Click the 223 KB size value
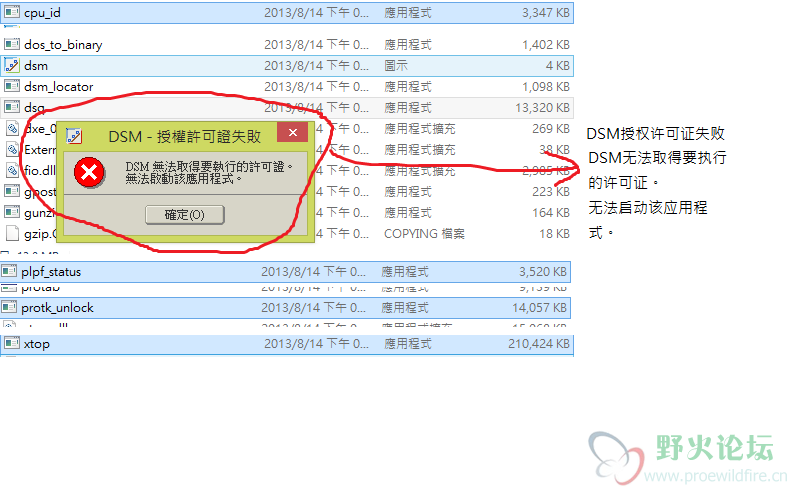Image resolution: width=797 pixels, height=494 pixels. click(550, 192)
